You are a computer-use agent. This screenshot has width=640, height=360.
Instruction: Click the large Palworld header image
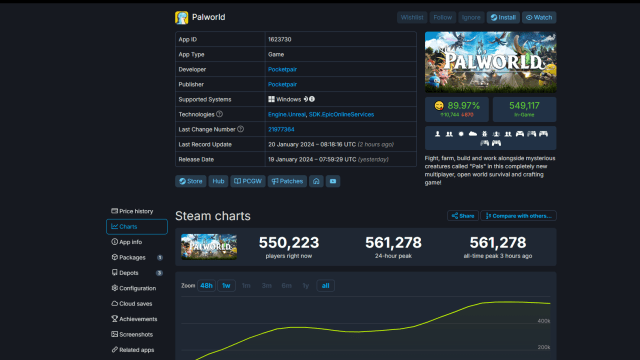(490, 62)
